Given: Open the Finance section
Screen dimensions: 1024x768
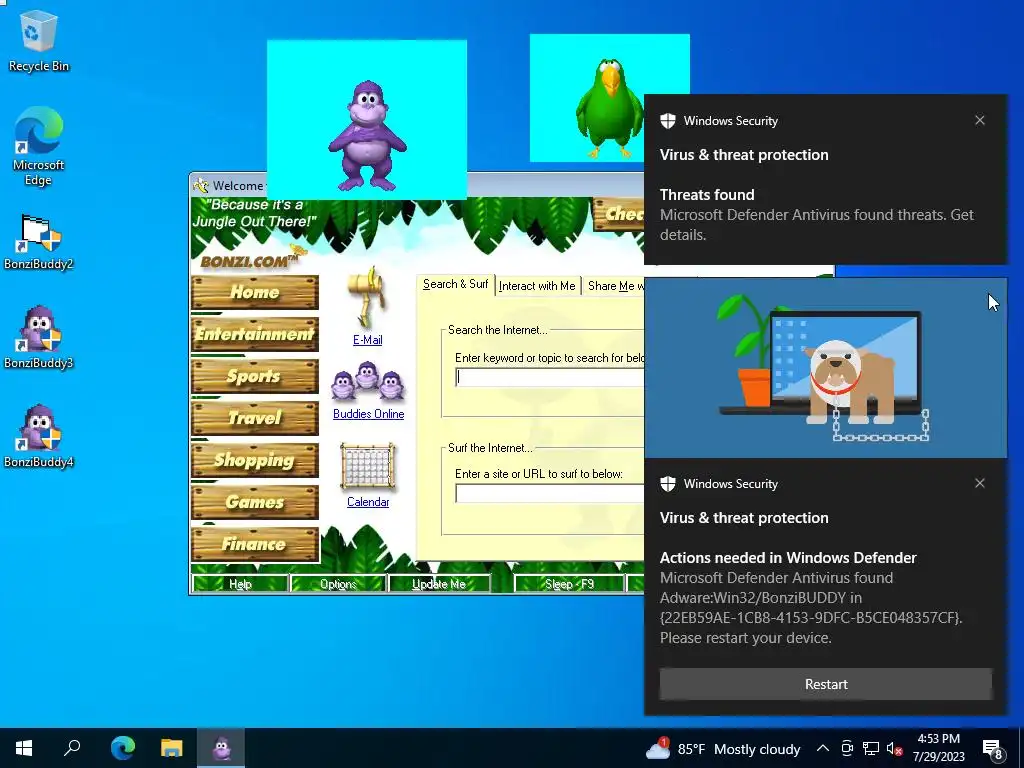Looking at the screenshot, I should (255, 544).
